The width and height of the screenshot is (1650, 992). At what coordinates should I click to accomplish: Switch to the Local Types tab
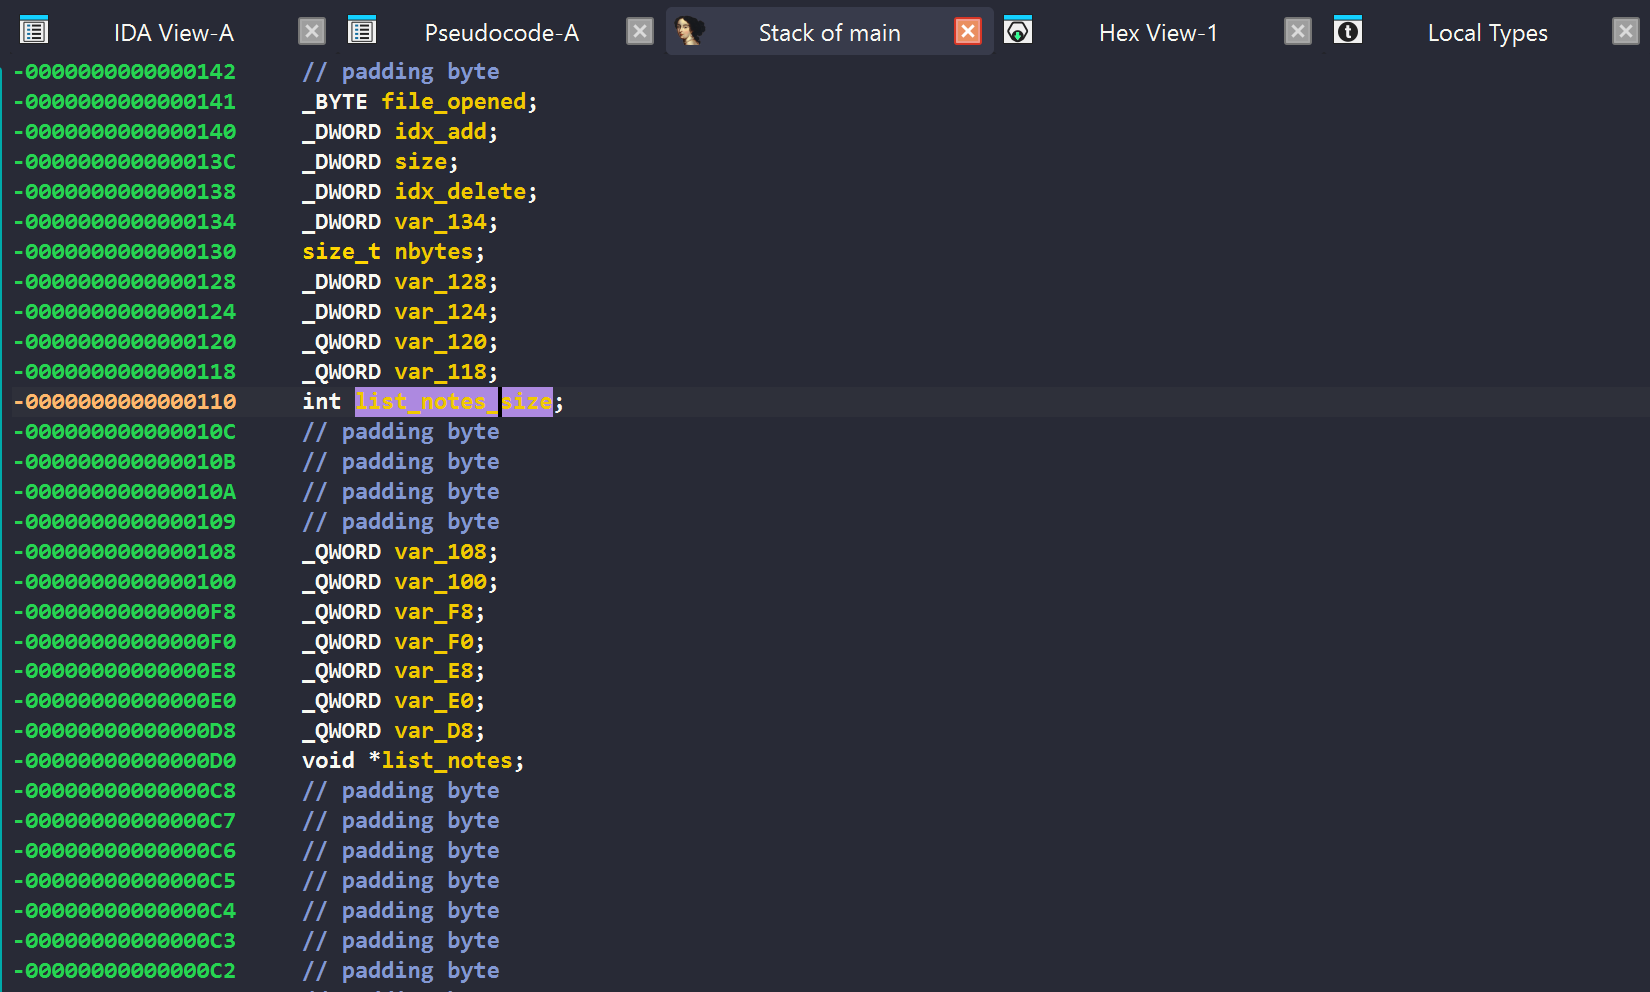click(1487, 33)
